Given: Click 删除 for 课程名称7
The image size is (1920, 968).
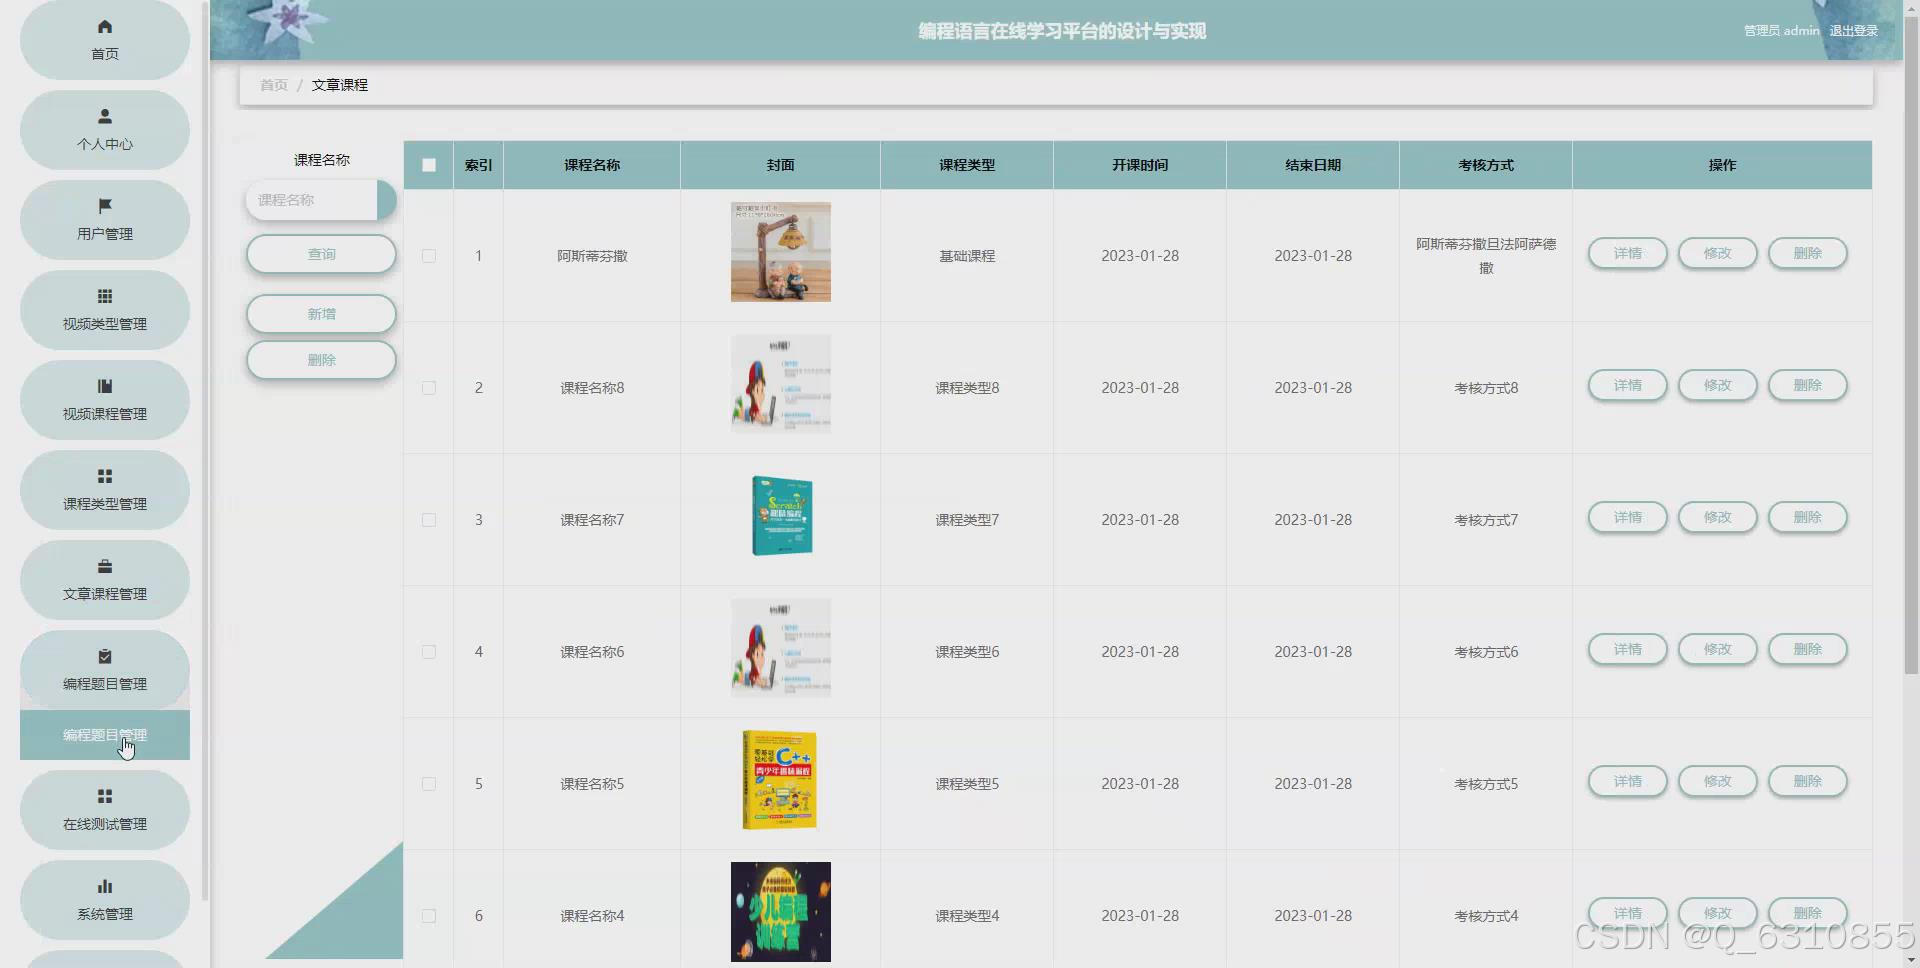Looking at the screenshot, I should pos(1807,517).
